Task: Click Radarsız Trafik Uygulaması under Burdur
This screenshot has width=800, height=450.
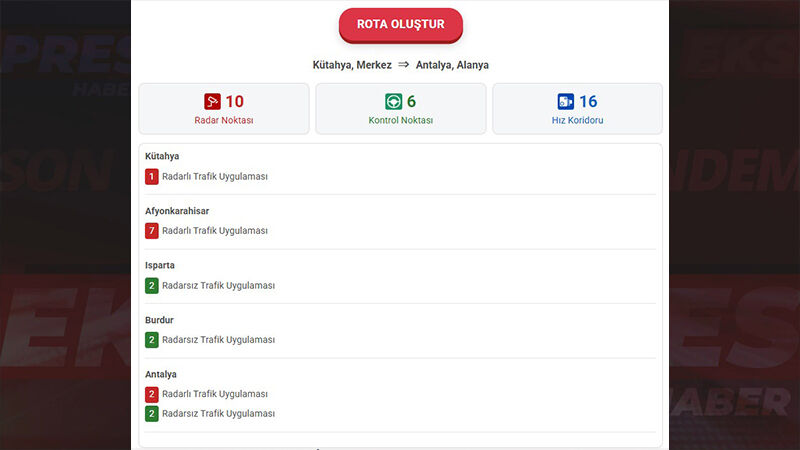Action: 218,340
